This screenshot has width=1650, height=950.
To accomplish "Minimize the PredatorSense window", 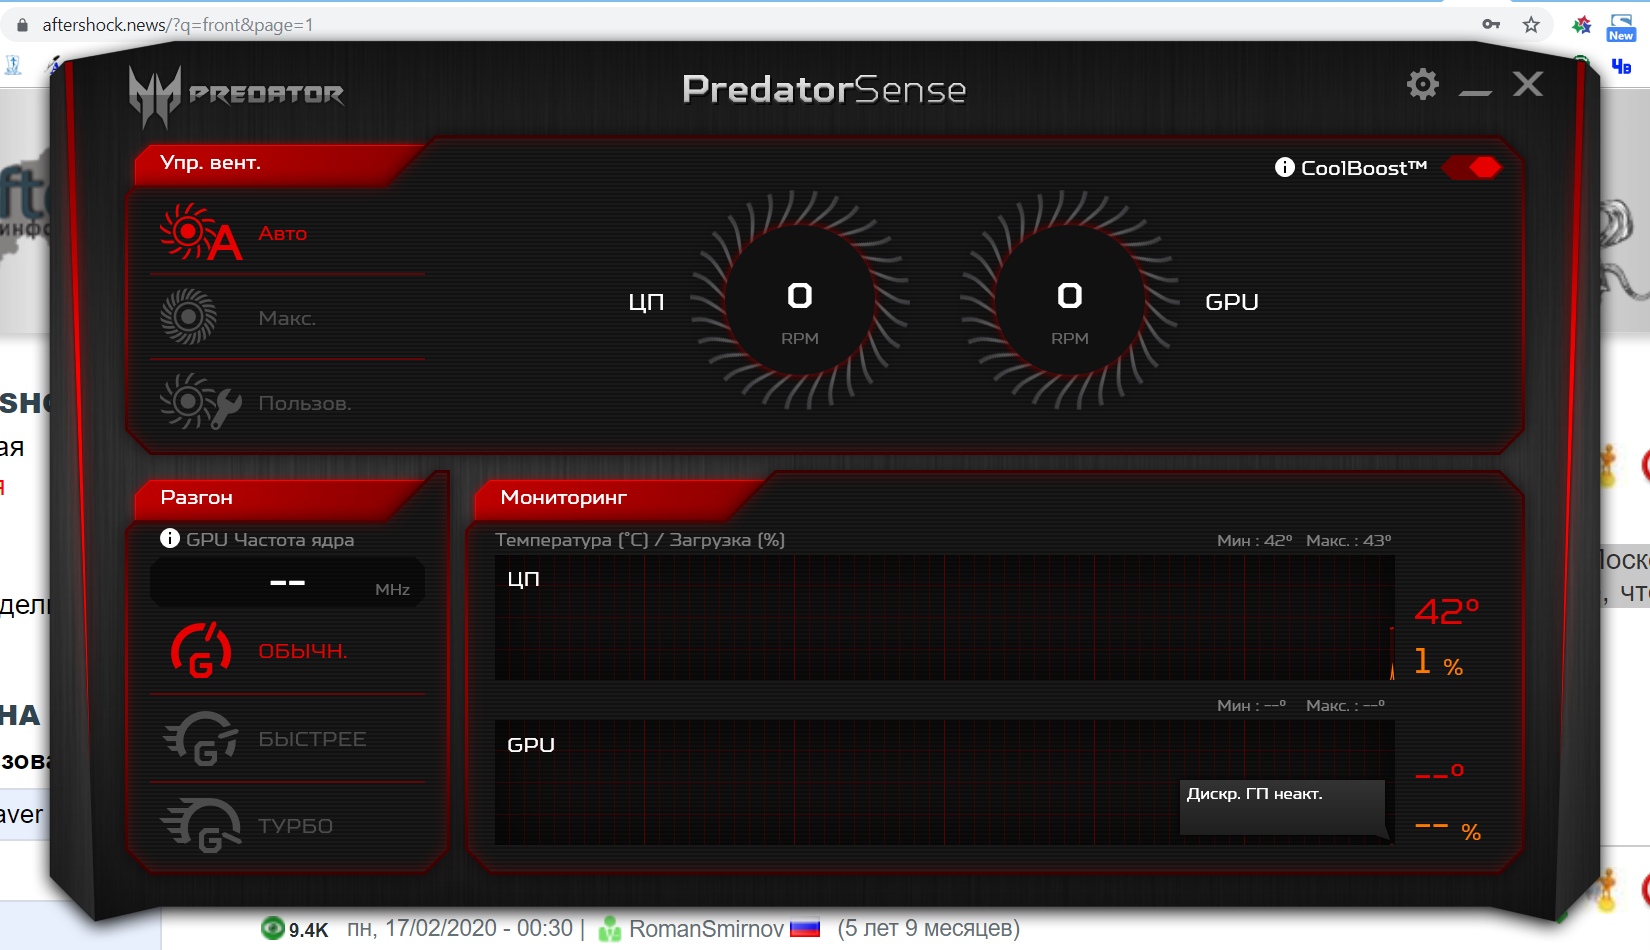I will pos(1475,88).
